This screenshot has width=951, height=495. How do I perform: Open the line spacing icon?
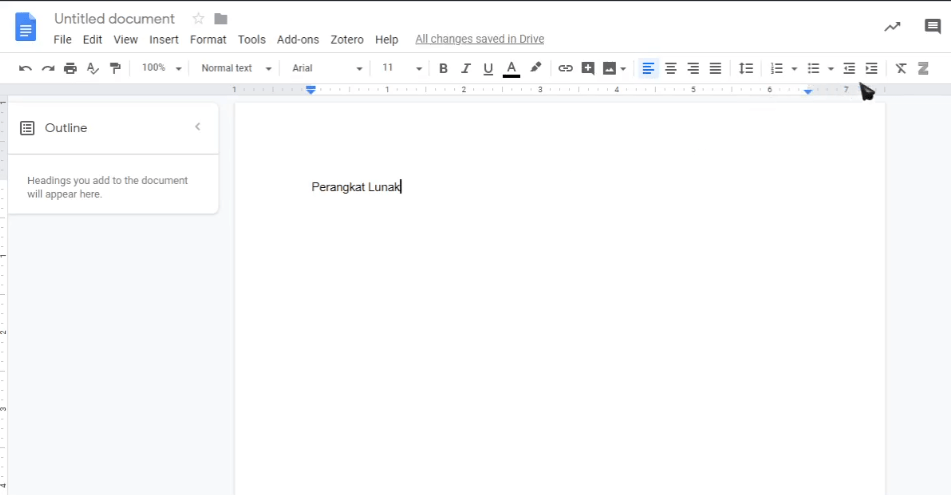(746, 68)
